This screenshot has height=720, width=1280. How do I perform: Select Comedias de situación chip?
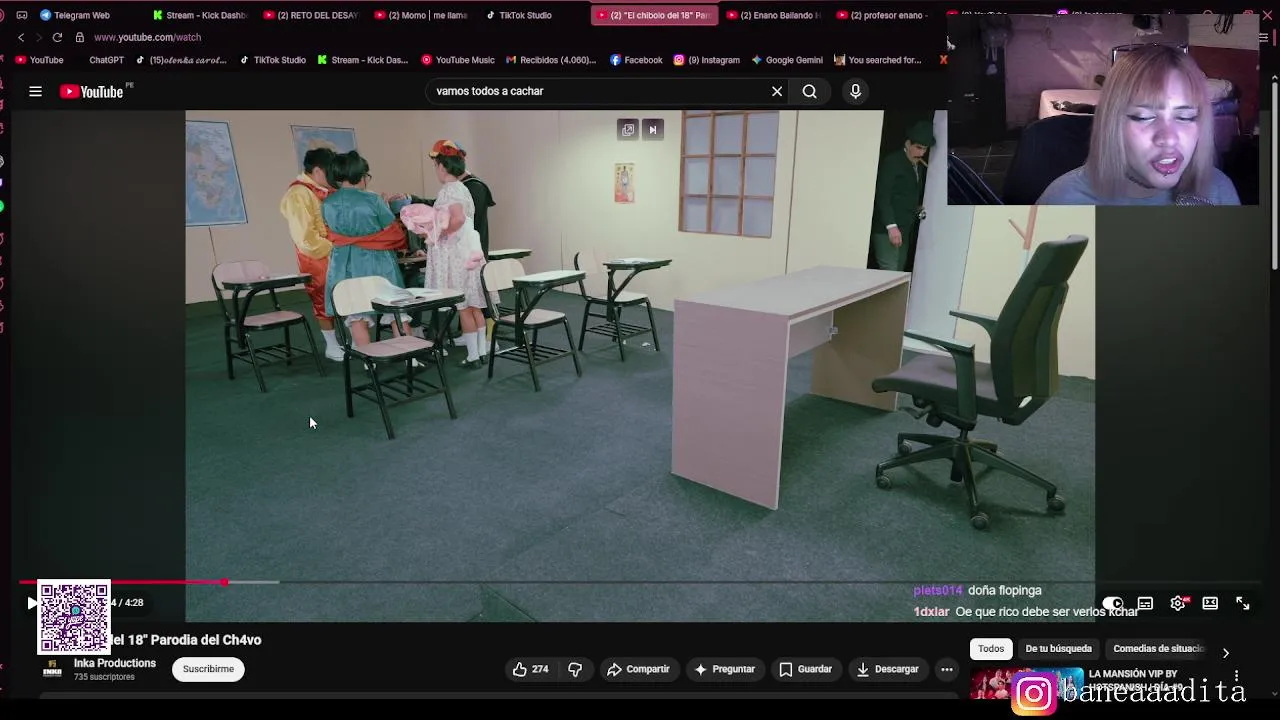[1158, 649]
